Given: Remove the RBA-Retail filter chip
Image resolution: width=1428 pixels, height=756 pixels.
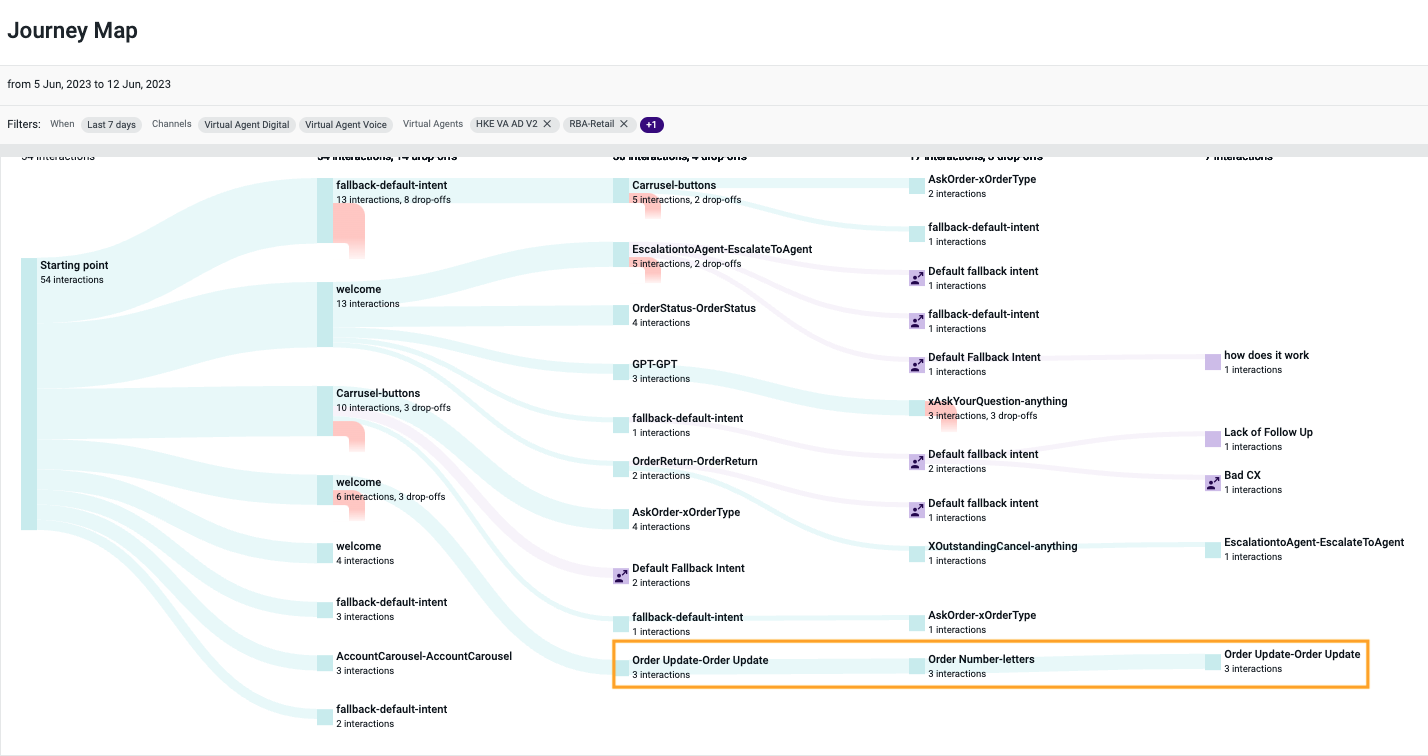Looking at the screenshot, I should [624, 124].
